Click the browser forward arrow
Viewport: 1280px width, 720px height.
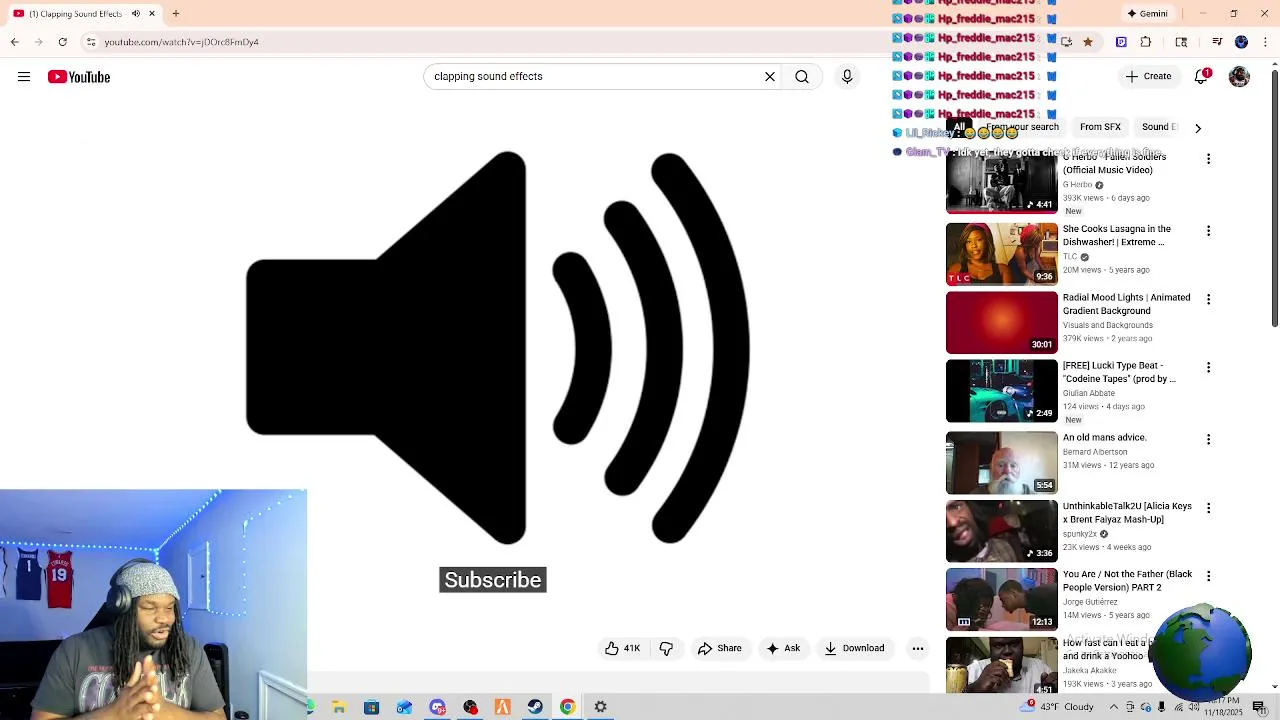(38, 41)
